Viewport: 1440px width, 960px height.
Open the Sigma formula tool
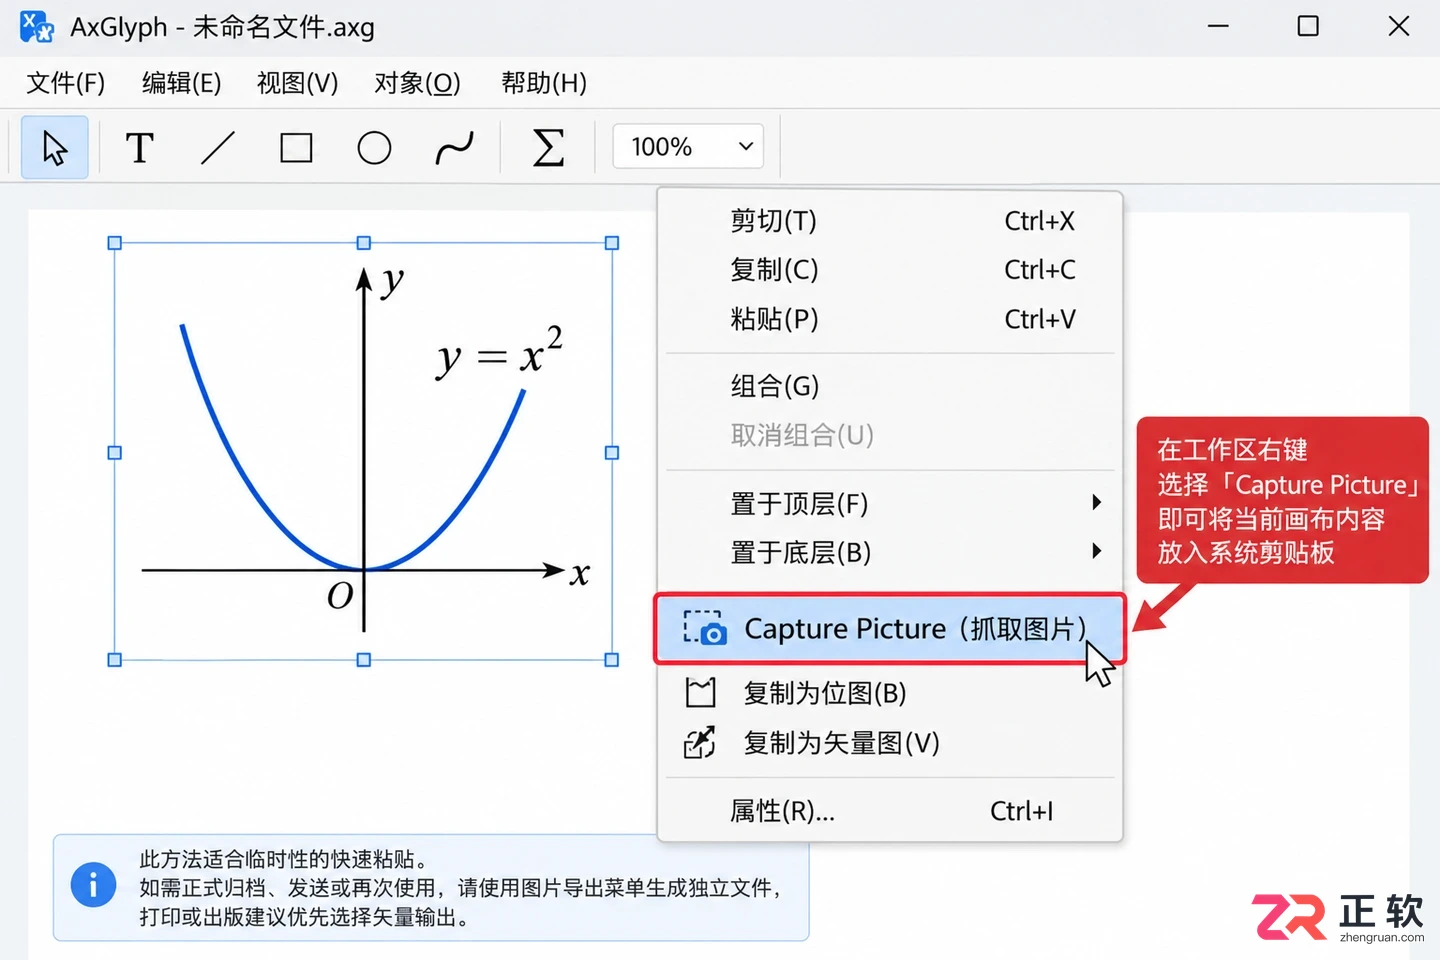(548, 148)
